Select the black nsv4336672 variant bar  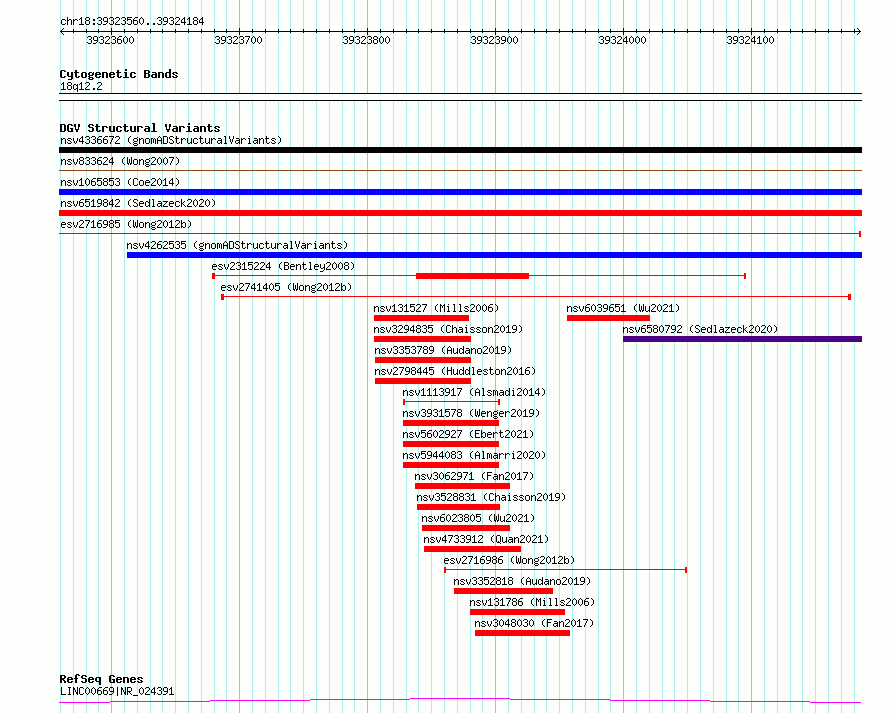pyautogui.click(x=460, y=150)
